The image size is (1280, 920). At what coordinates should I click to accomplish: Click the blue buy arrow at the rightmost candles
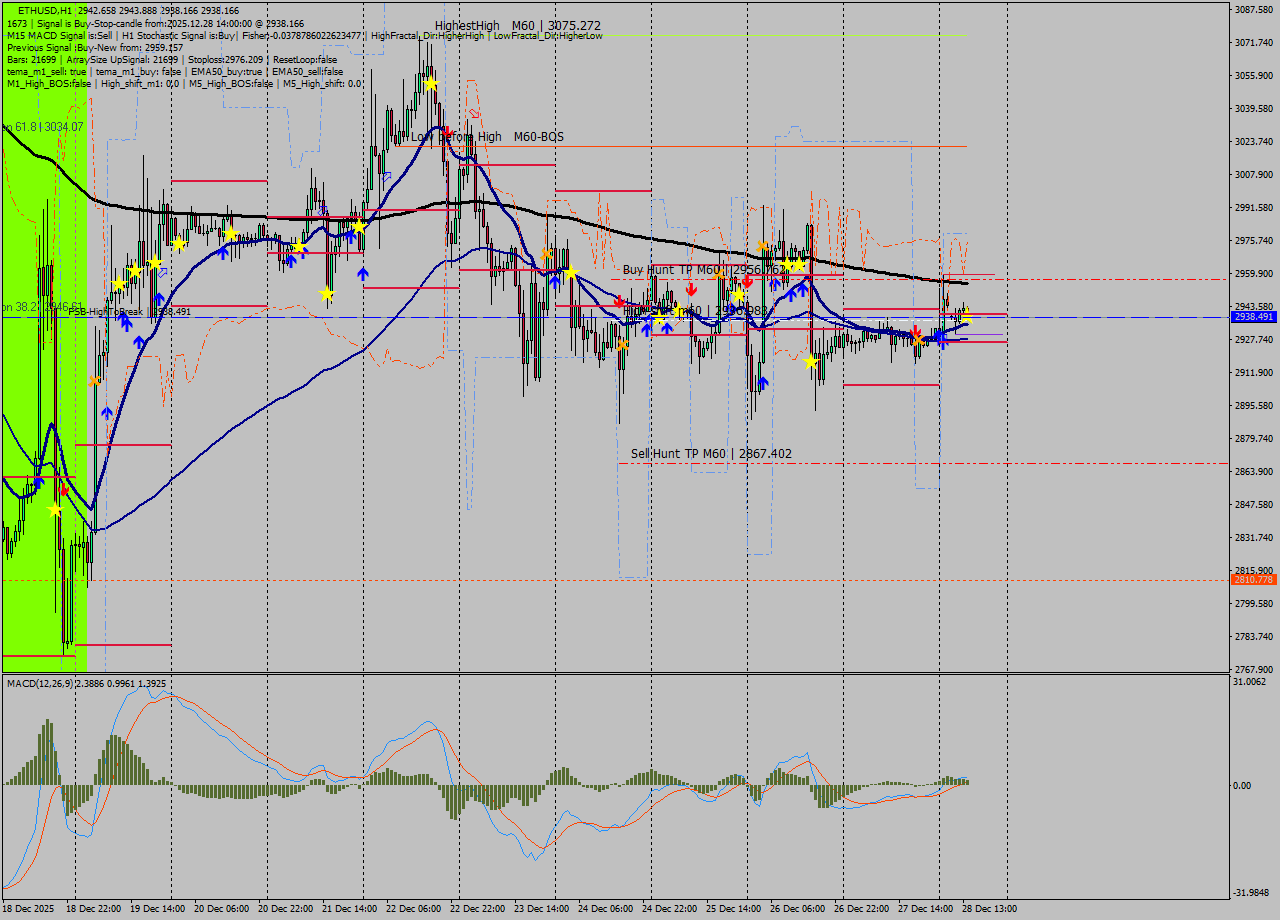click(940, 337)
